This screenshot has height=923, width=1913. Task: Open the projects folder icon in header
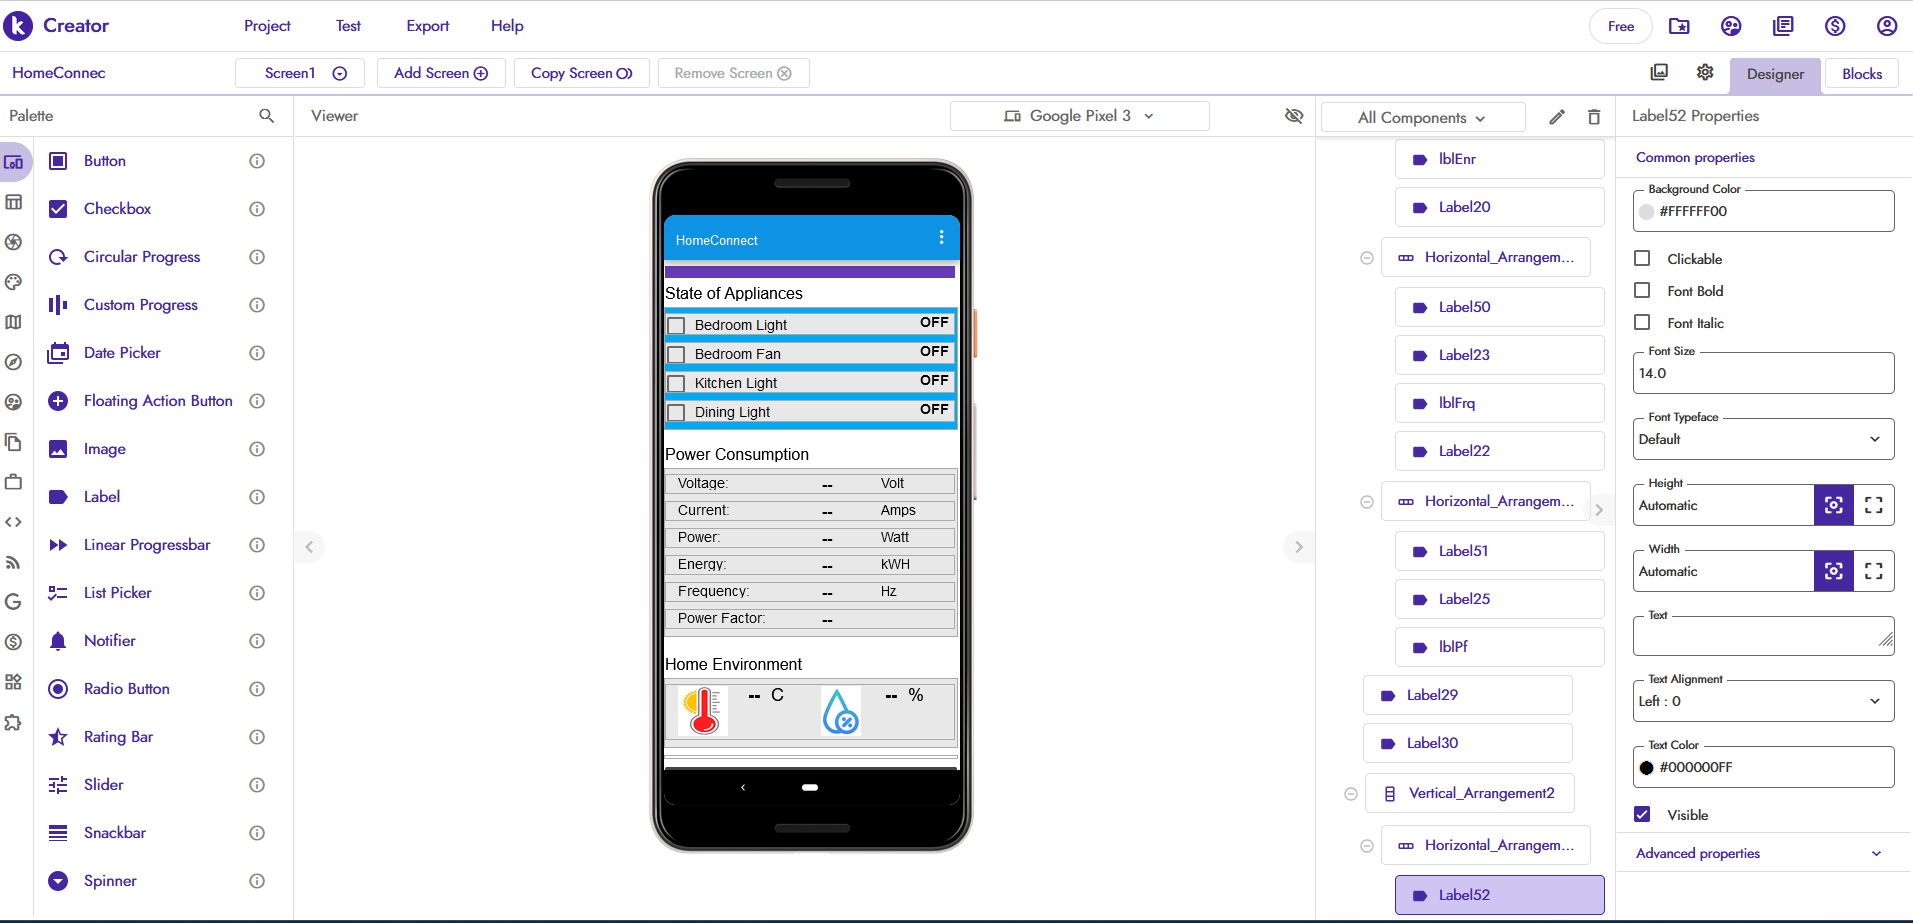coord(1679,26)
